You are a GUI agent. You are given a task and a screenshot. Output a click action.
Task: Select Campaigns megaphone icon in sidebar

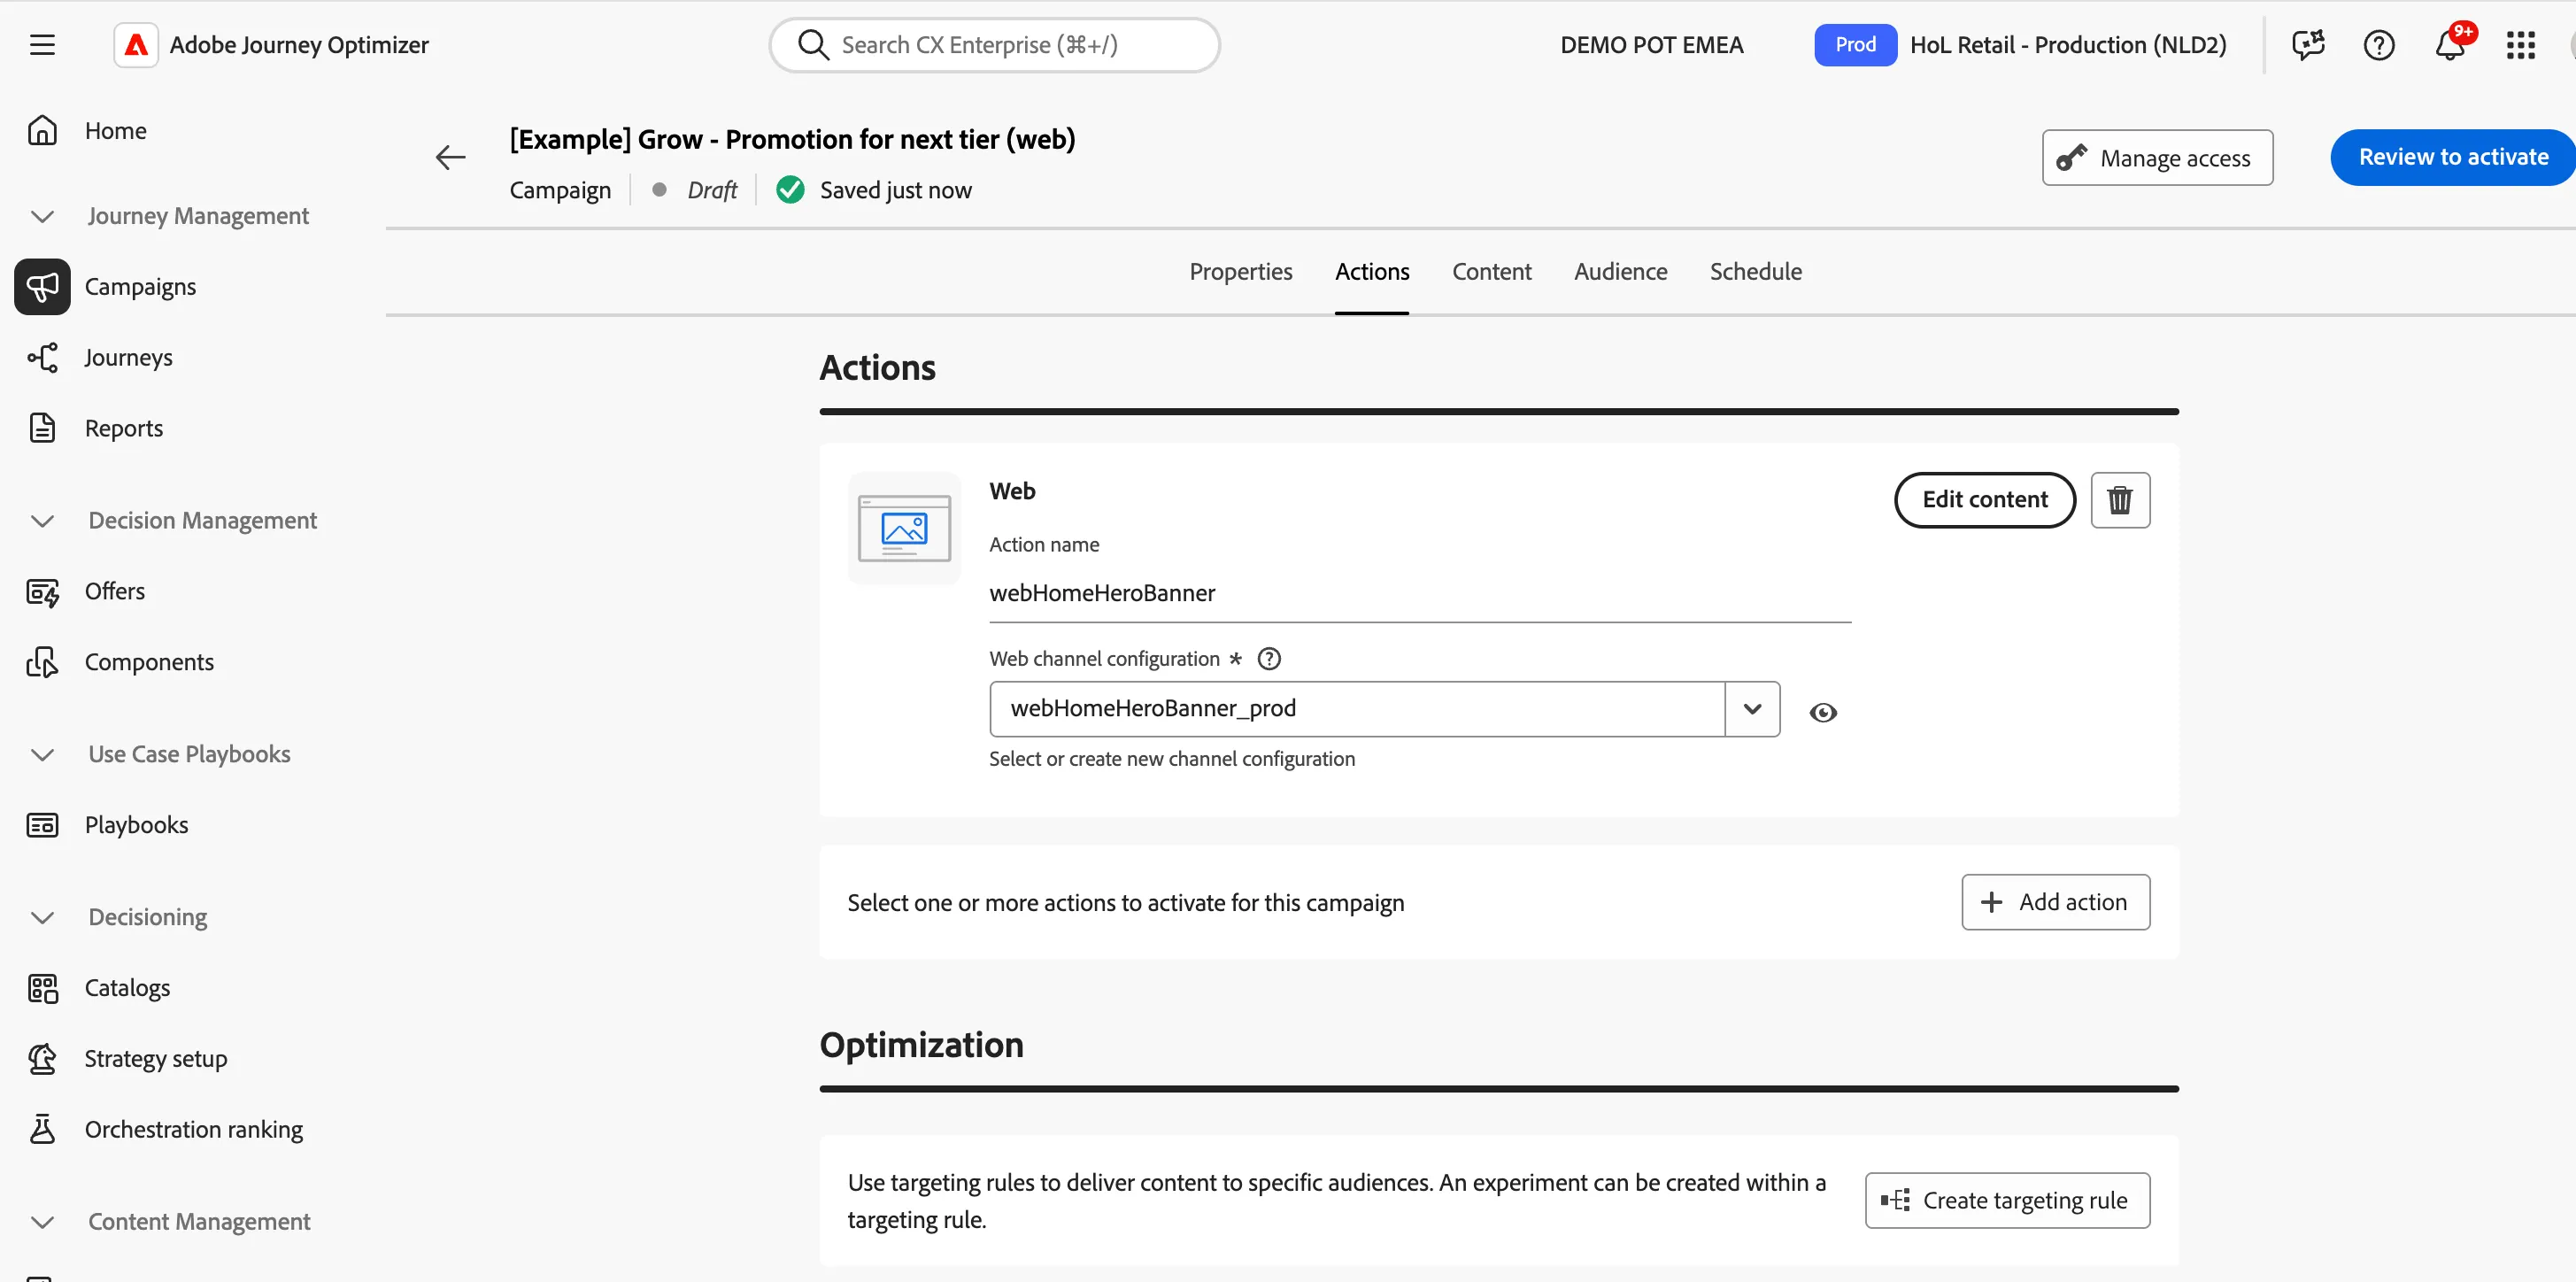pos(42,287)
